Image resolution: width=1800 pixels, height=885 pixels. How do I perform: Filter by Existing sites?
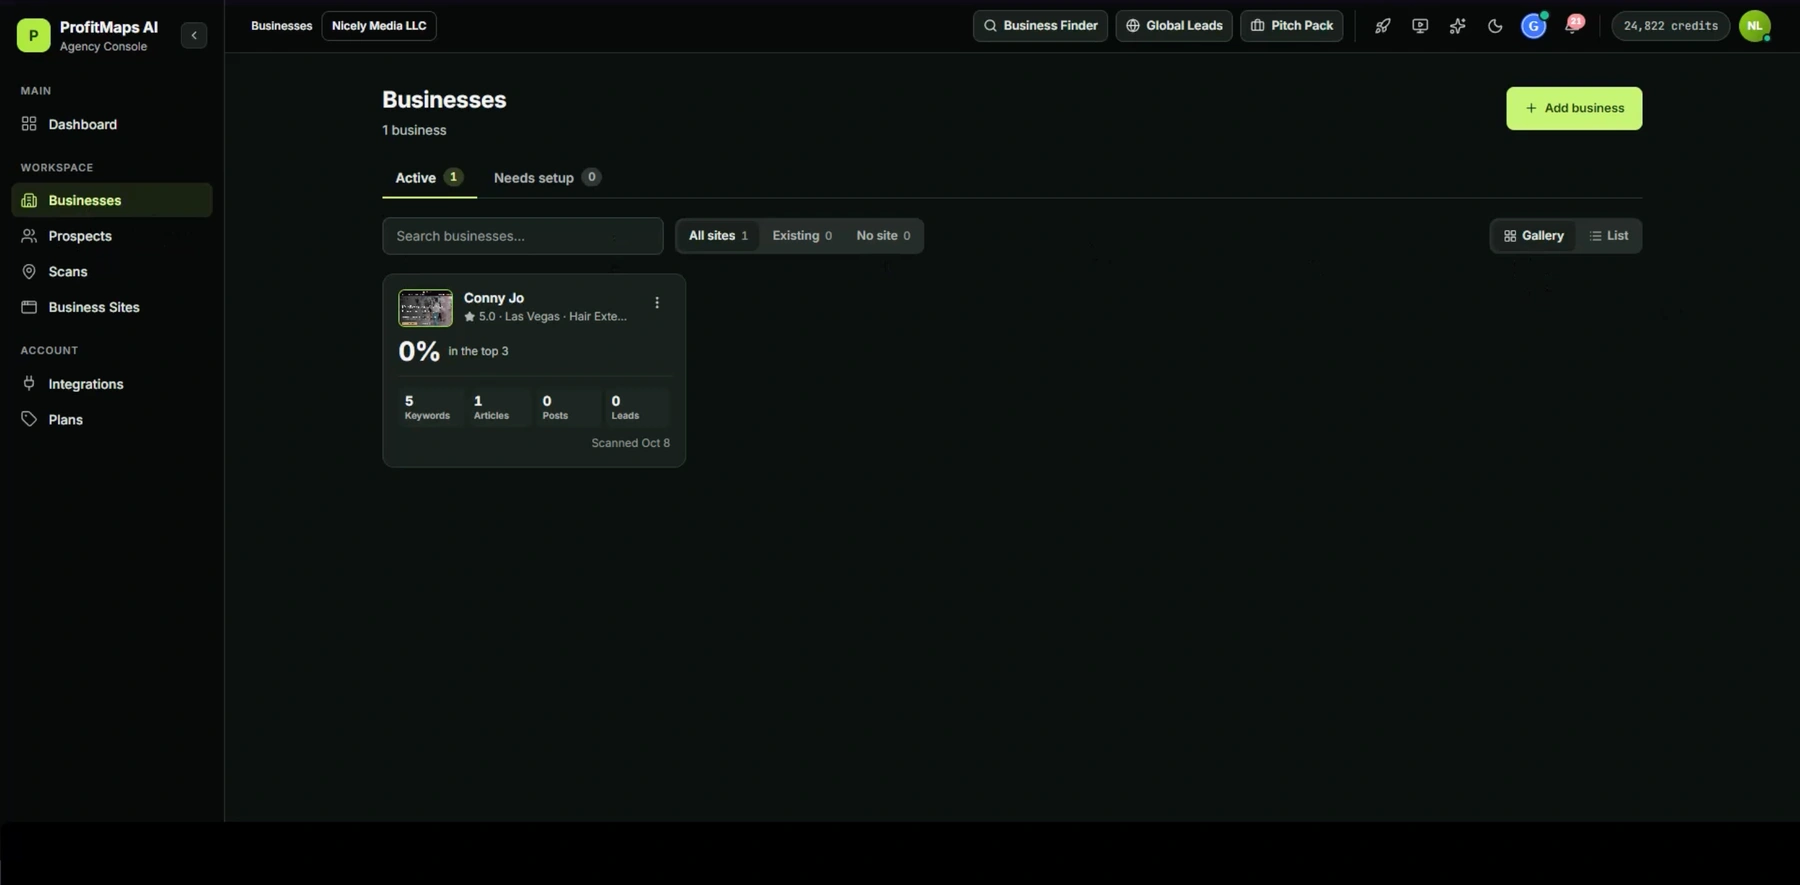click(x=802, y=236)
